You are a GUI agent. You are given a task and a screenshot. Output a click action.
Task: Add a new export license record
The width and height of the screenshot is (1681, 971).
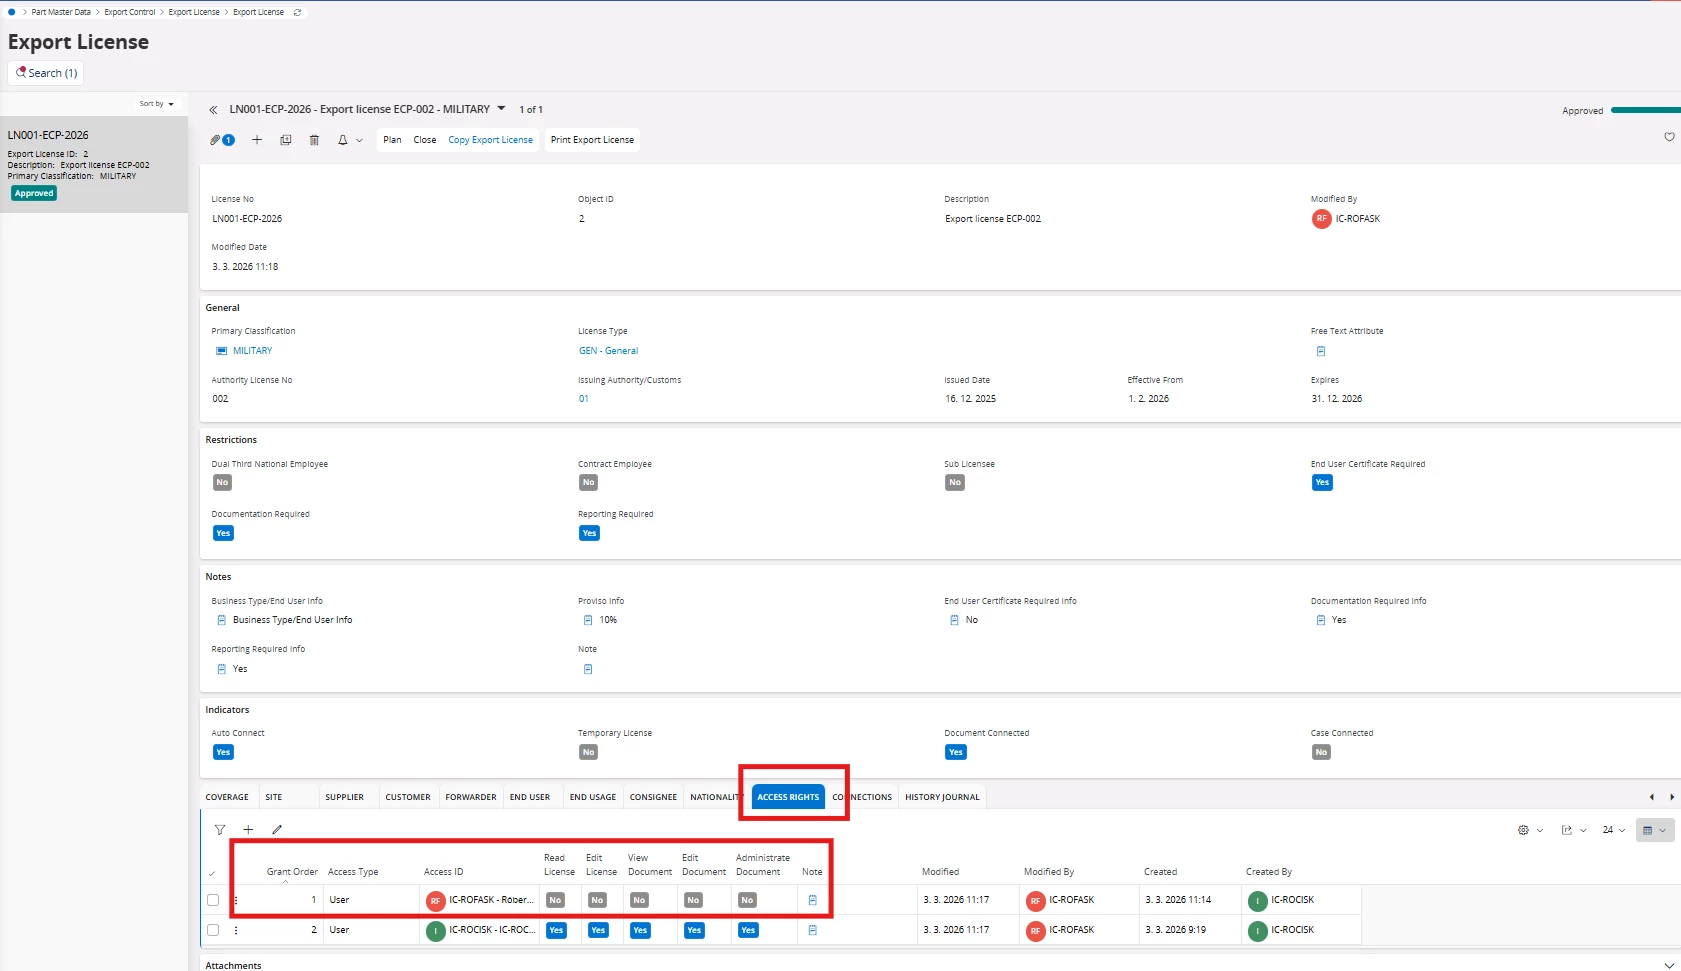tap(257, 140)
